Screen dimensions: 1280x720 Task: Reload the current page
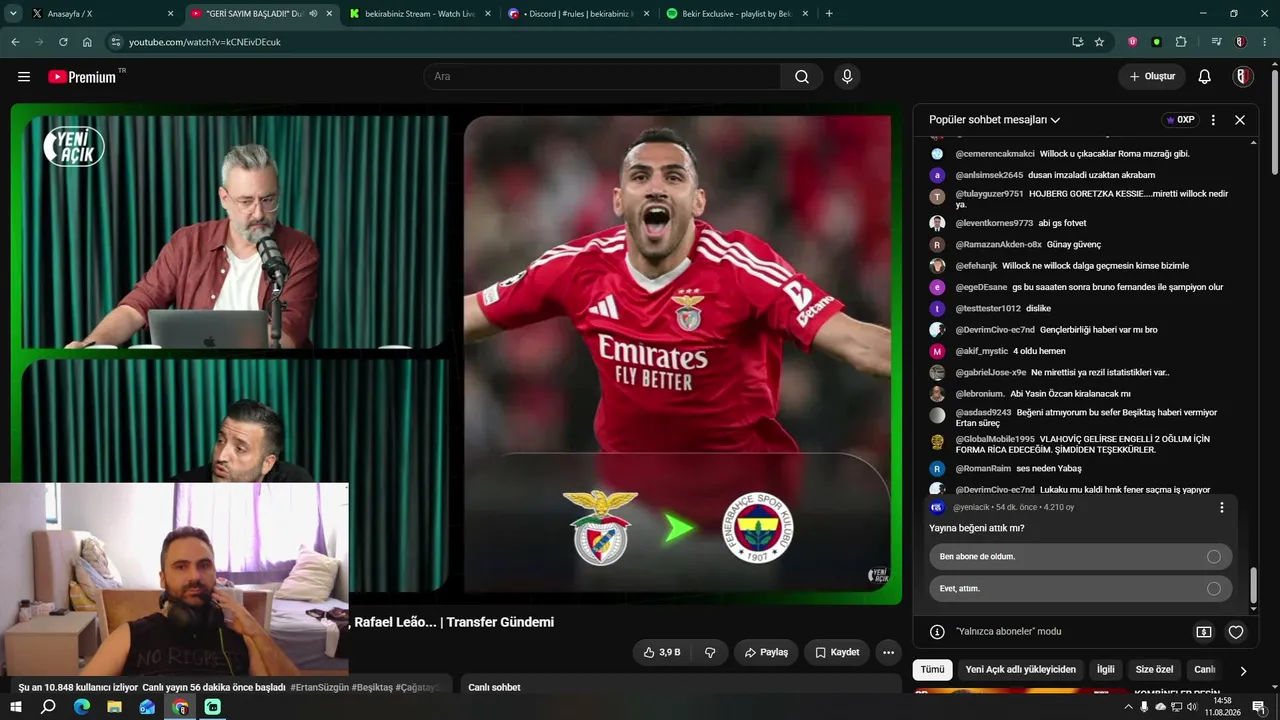click(x=63, y=42)
